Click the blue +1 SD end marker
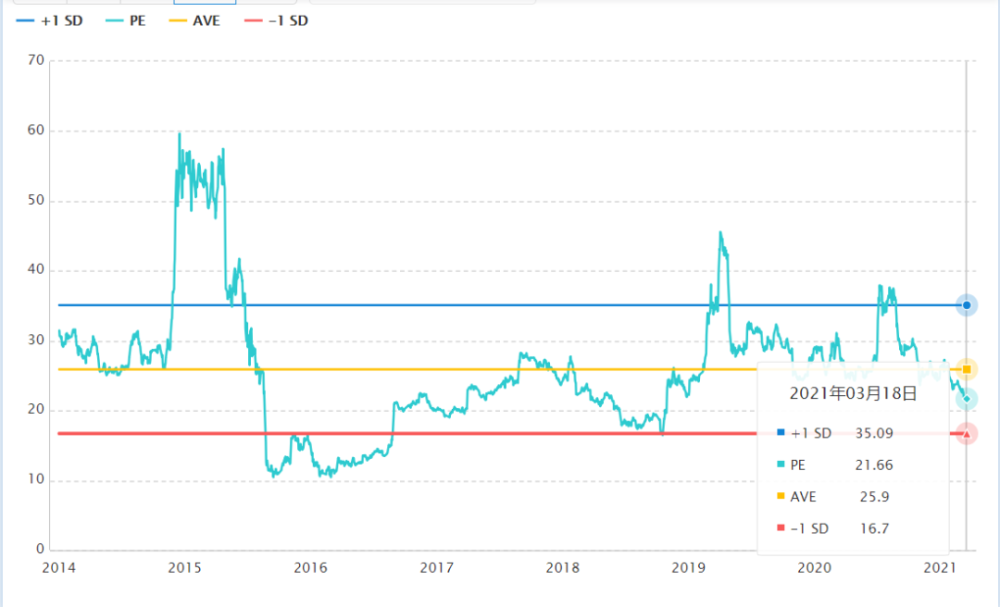The width and height of the screenshot is (1000, 607). pos(966,305)
